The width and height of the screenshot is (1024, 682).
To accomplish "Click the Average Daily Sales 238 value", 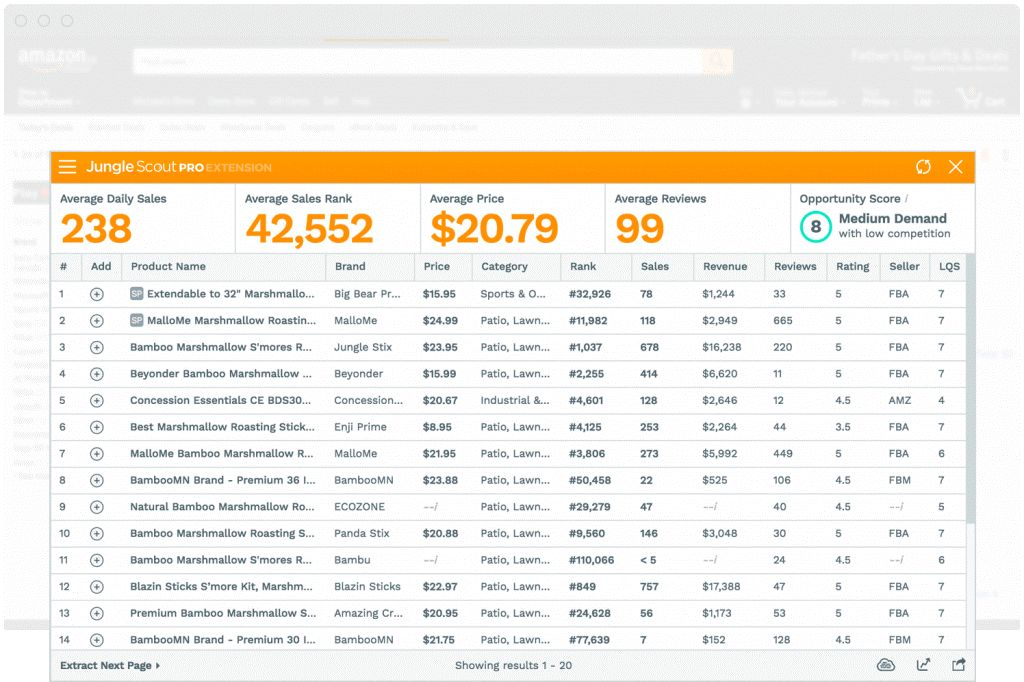I will click(x=97, y=229).
